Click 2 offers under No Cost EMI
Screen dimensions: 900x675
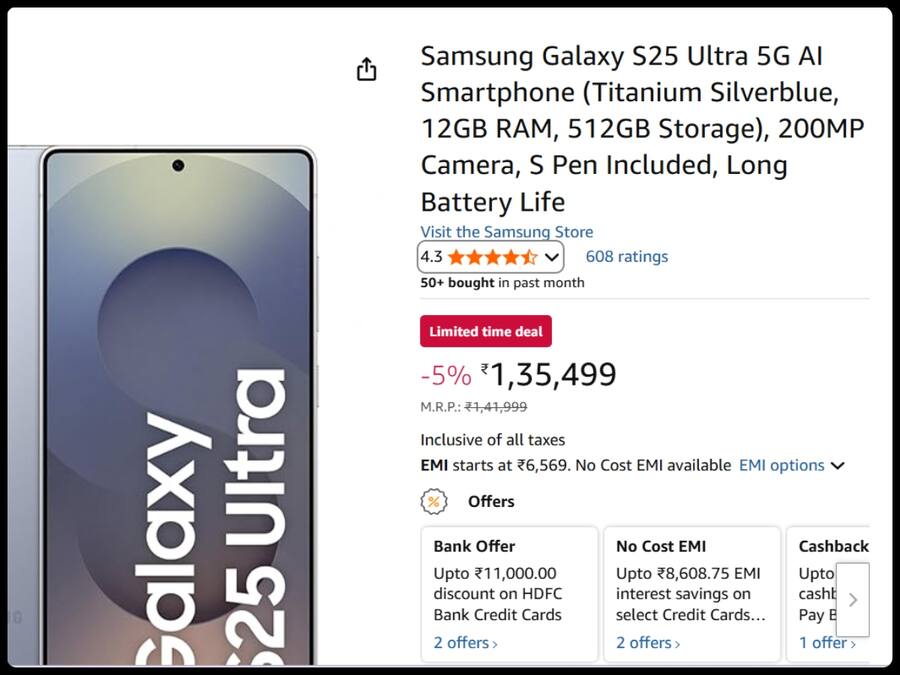click(x=647, y=643)
